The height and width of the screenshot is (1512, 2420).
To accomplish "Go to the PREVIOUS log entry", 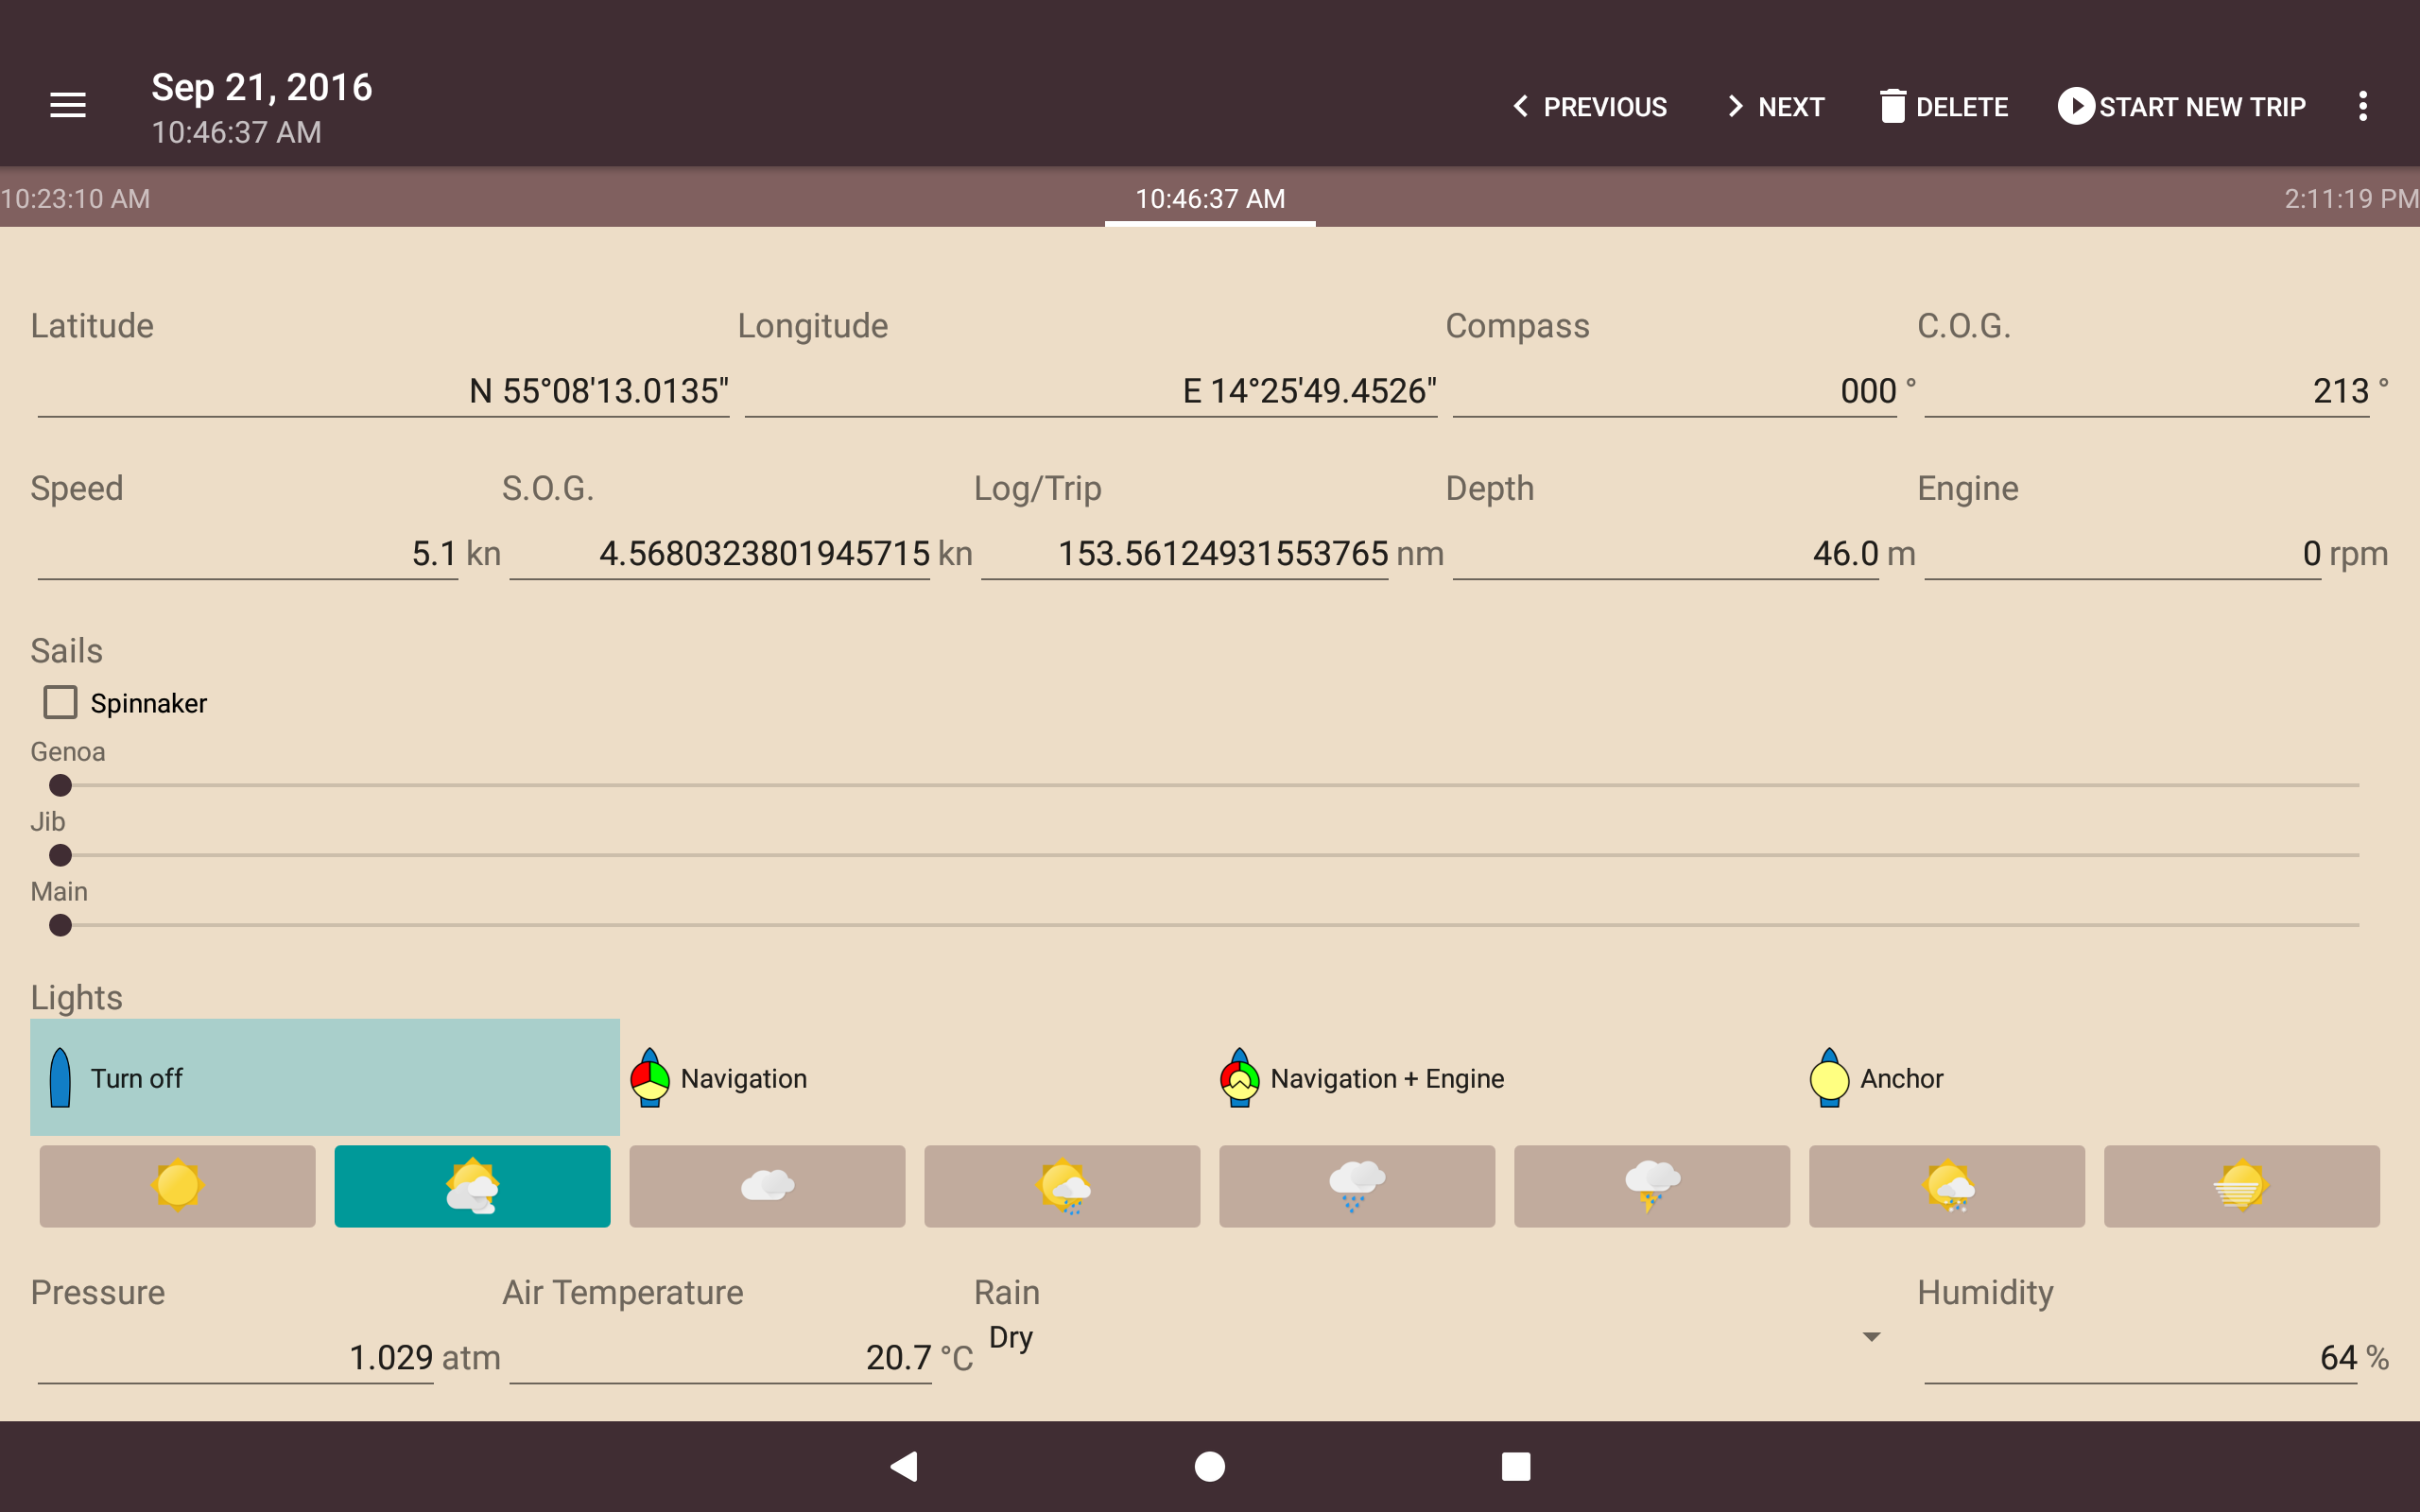I will coord(1589,106).
